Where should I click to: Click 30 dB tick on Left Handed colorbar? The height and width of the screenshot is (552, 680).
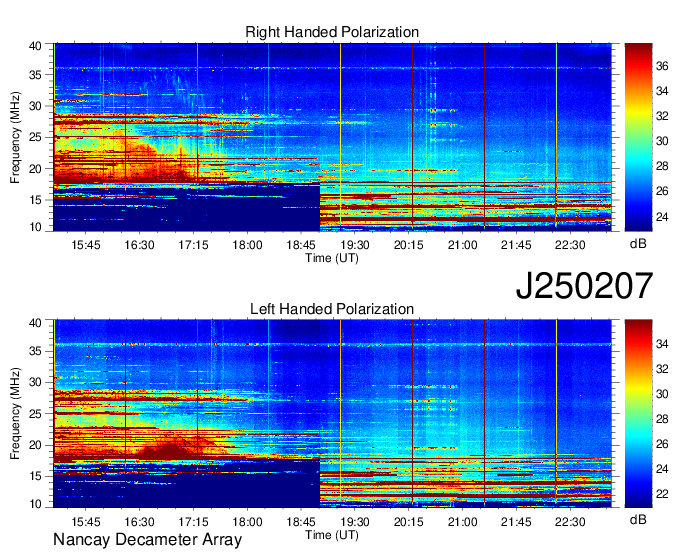pyautogui.click(x=662, y=394)
